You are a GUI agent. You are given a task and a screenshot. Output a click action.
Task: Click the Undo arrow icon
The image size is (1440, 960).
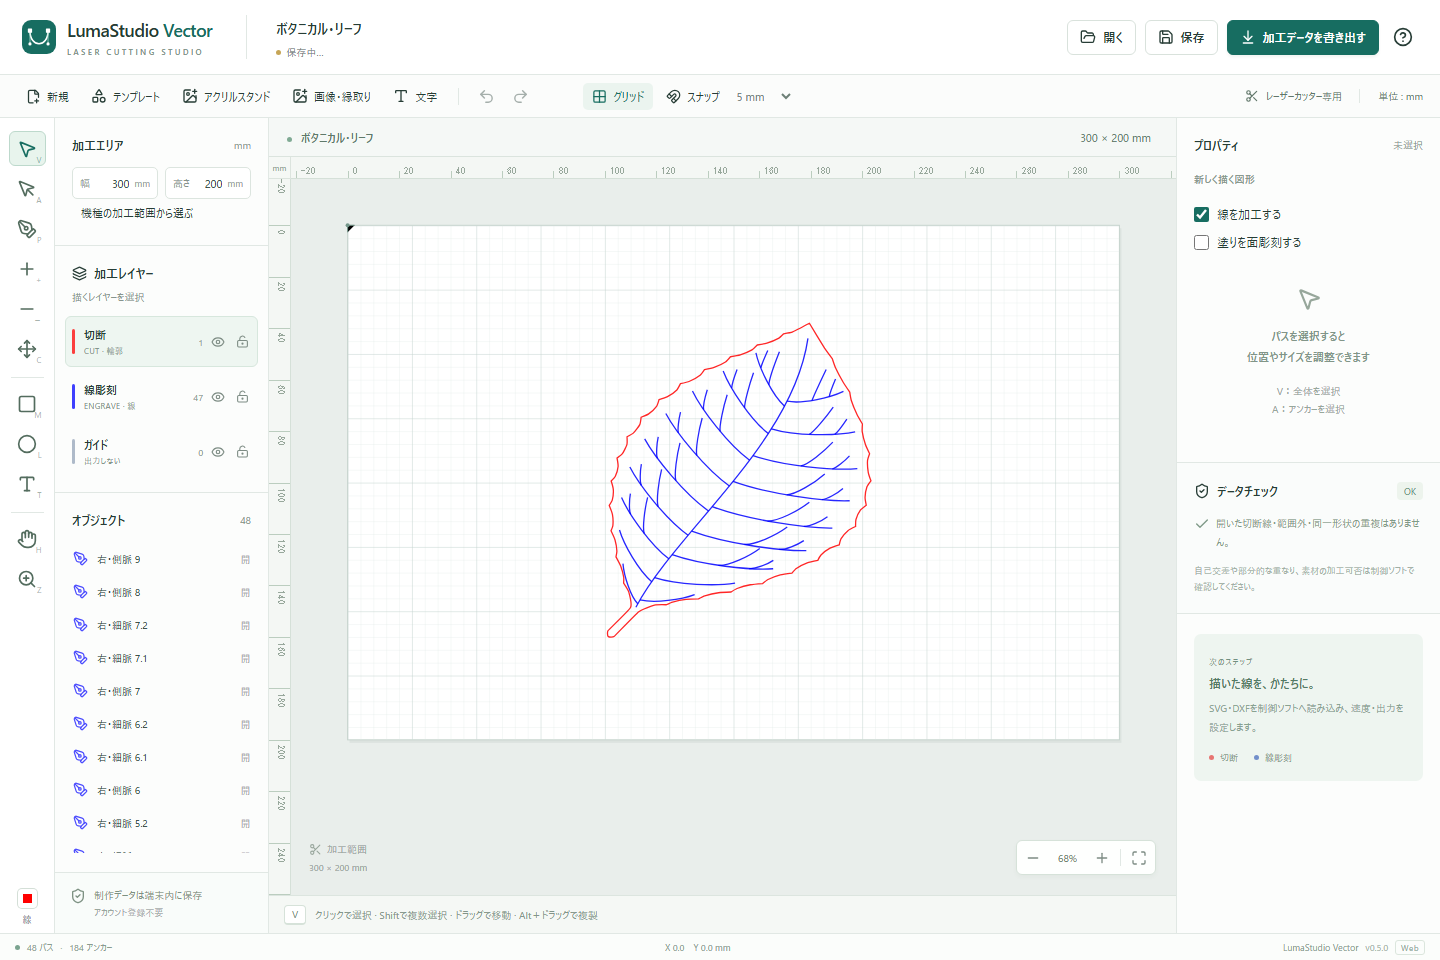487,97
